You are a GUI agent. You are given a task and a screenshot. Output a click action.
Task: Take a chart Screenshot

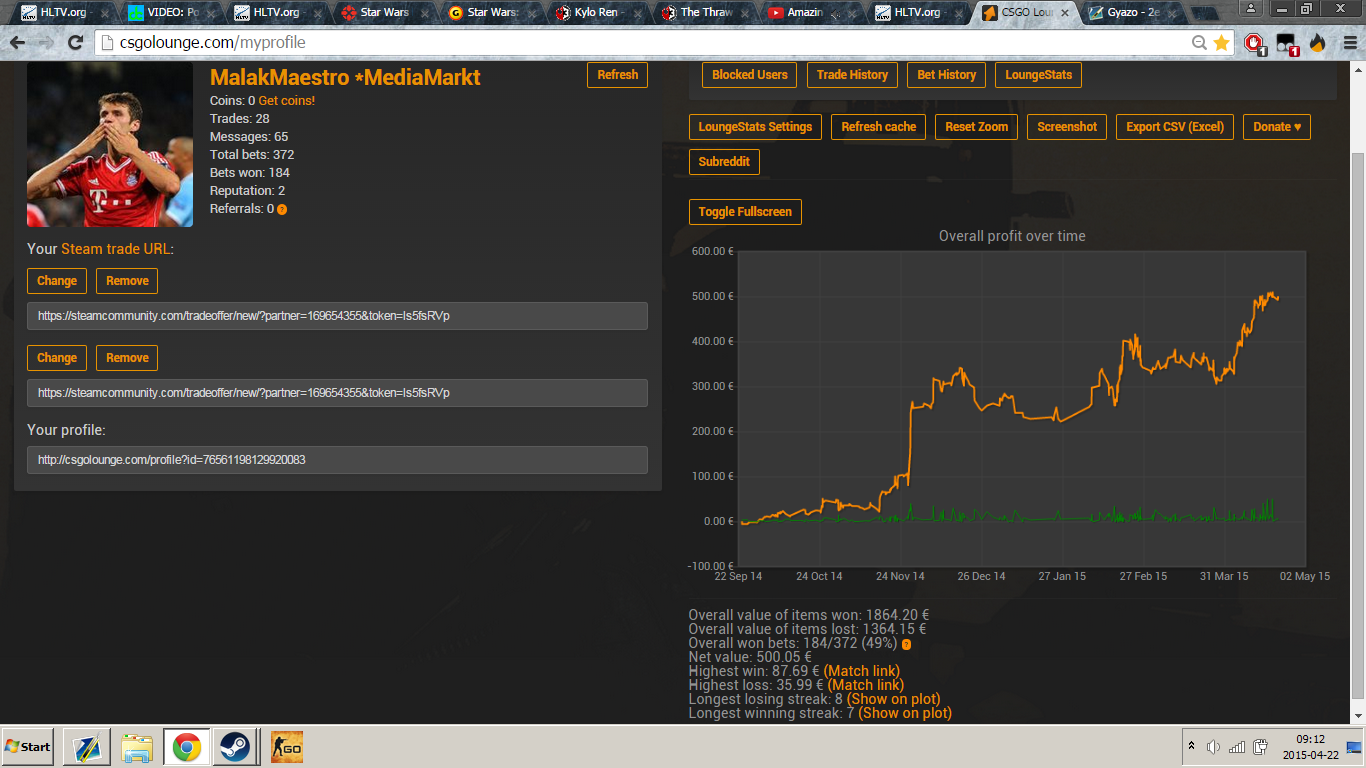1067,127
